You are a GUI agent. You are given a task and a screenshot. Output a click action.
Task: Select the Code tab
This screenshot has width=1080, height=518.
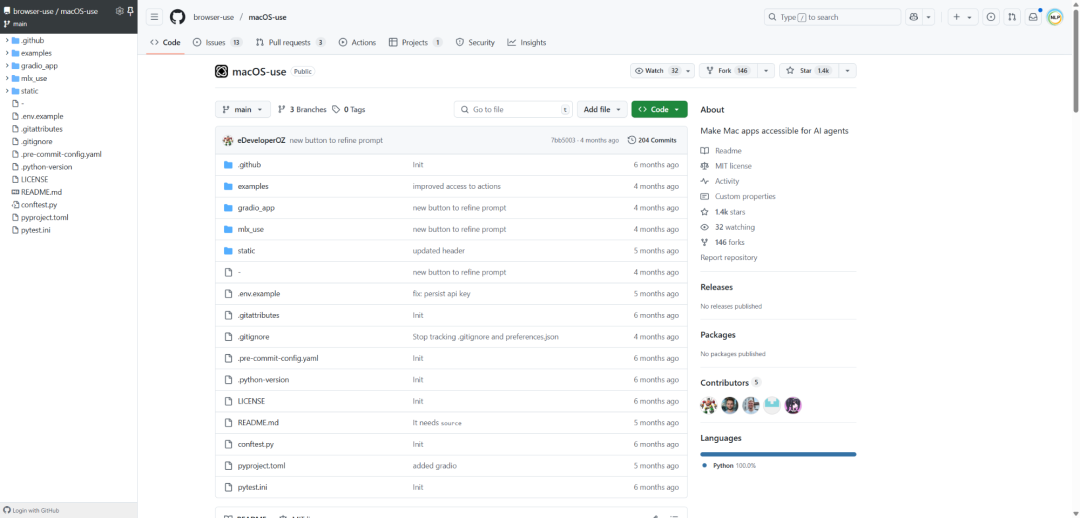coord(165,43)
